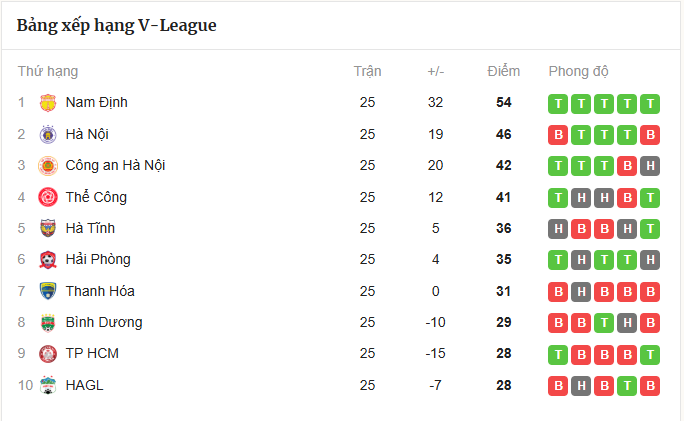Click Nam Định's last green T form badge
The width and height of the screenshot is (684, 421).
point(650,104)
